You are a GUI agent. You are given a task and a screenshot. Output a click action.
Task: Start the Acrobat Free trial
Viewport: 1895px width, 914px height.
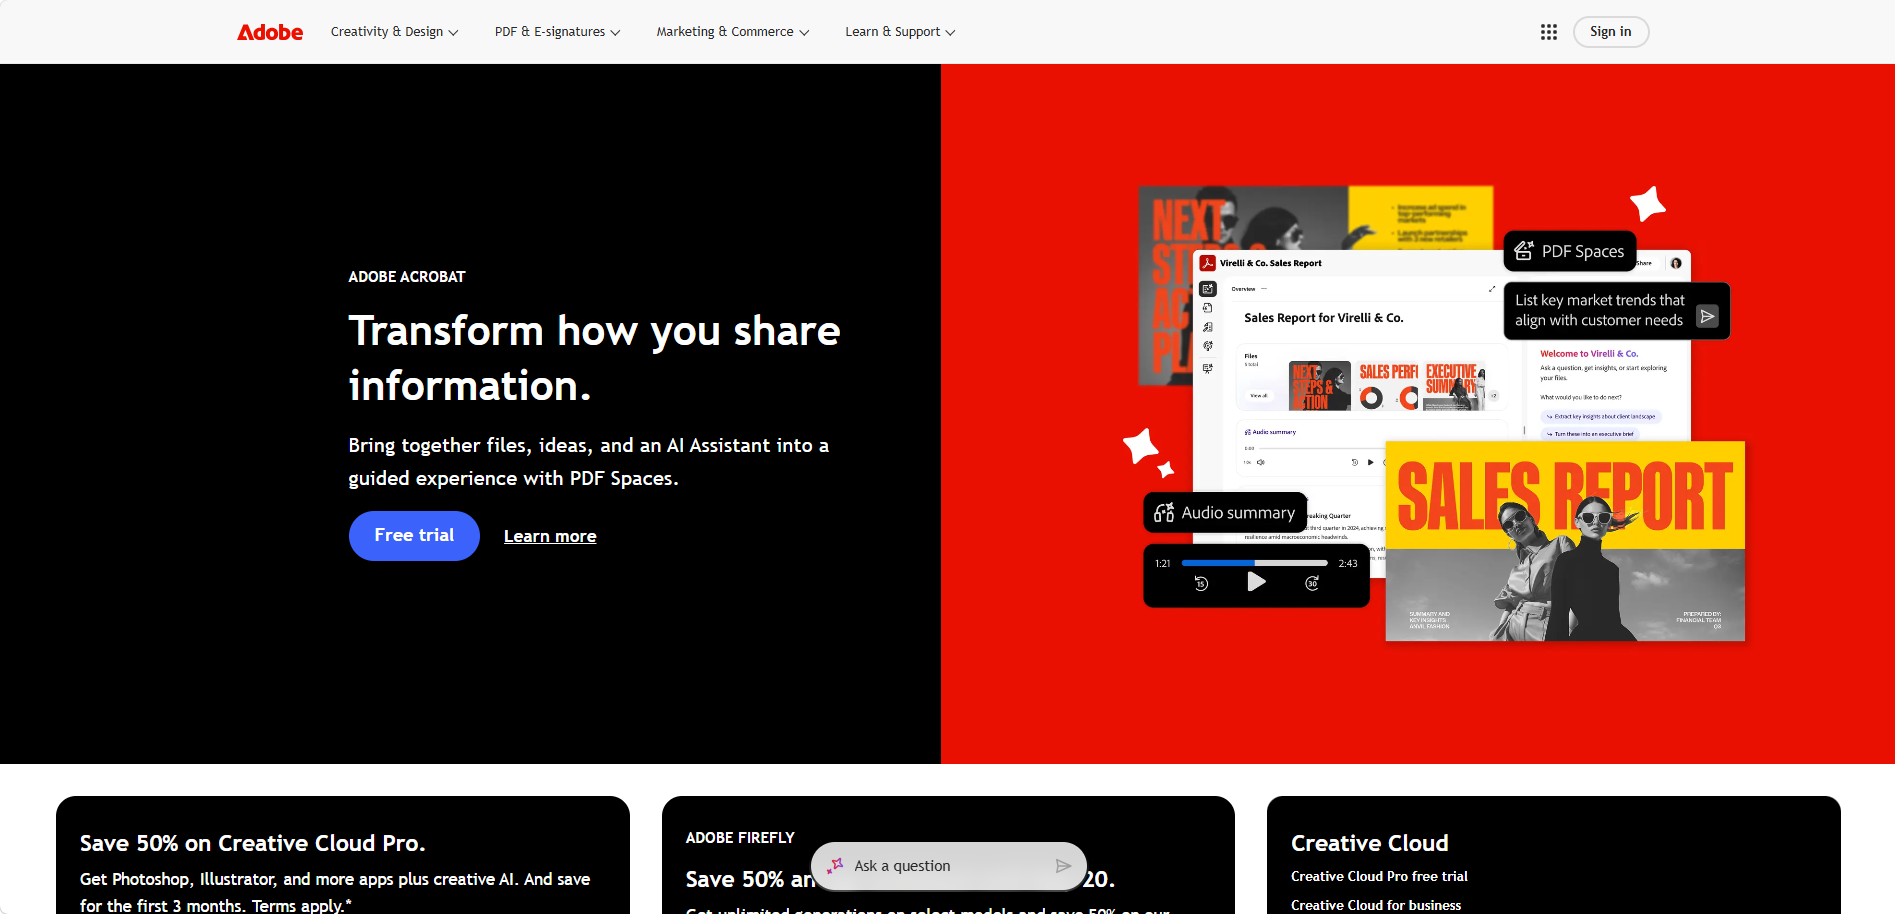[x=414, y=536]
